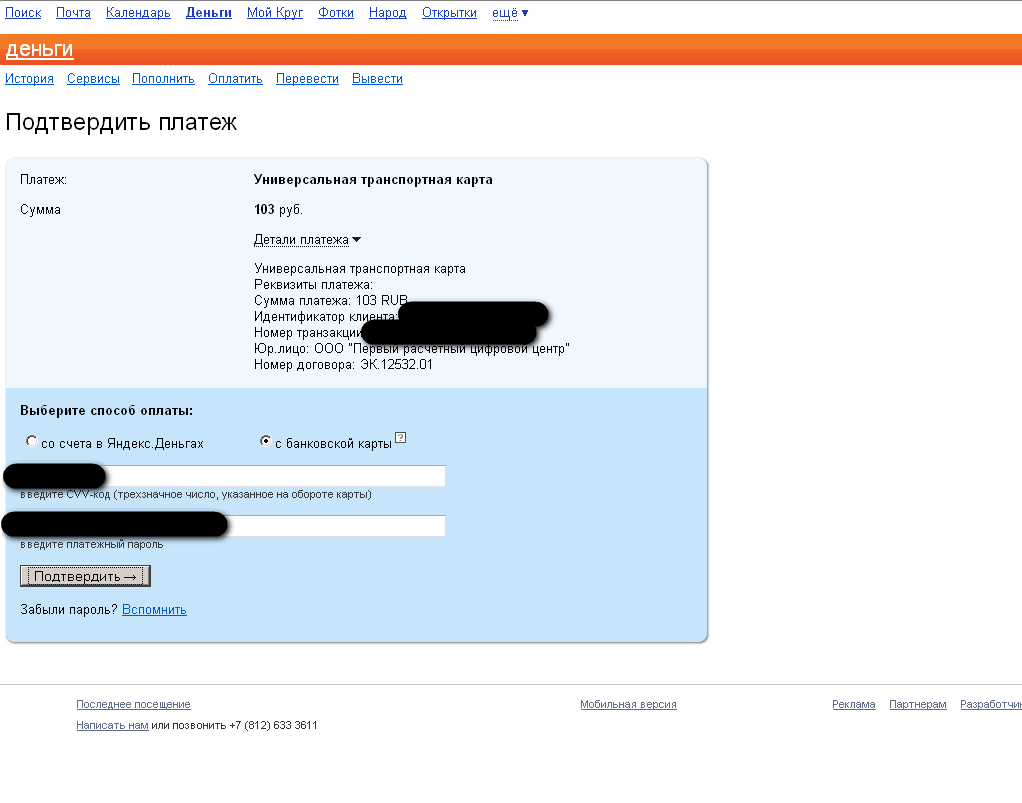Open the 'История' tab
1022x803 pixels.
click(x=29, y=79)
